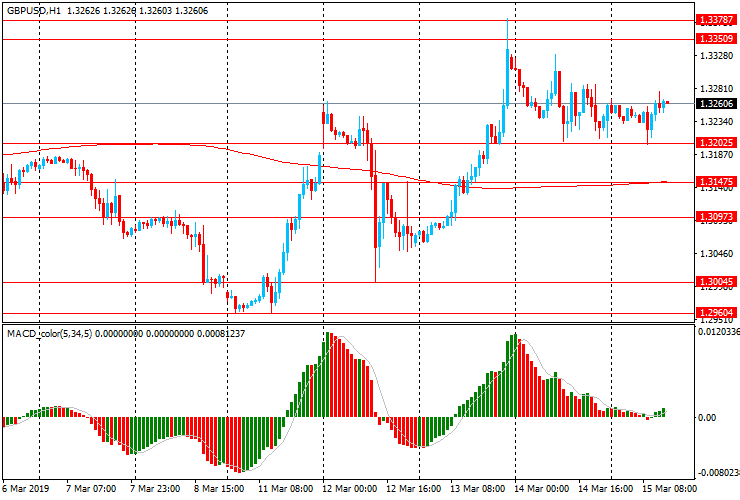Viewport: 740px width, 500px height.
Task: Select the 1.33787 resistance price label
Action: click(x=717, y=19)
